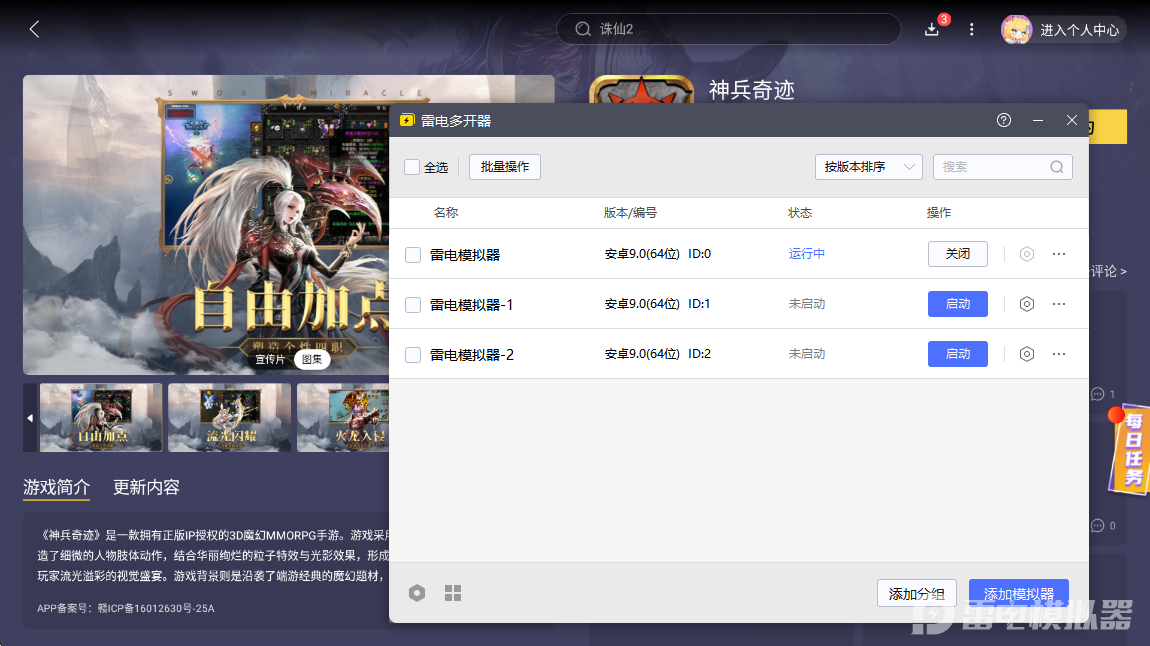Image resolution: width=1150 pixels, height=646 pixels.
Task: Click 添加模拟器 button
Action: pyautogui.click(x=1019, y=593)
